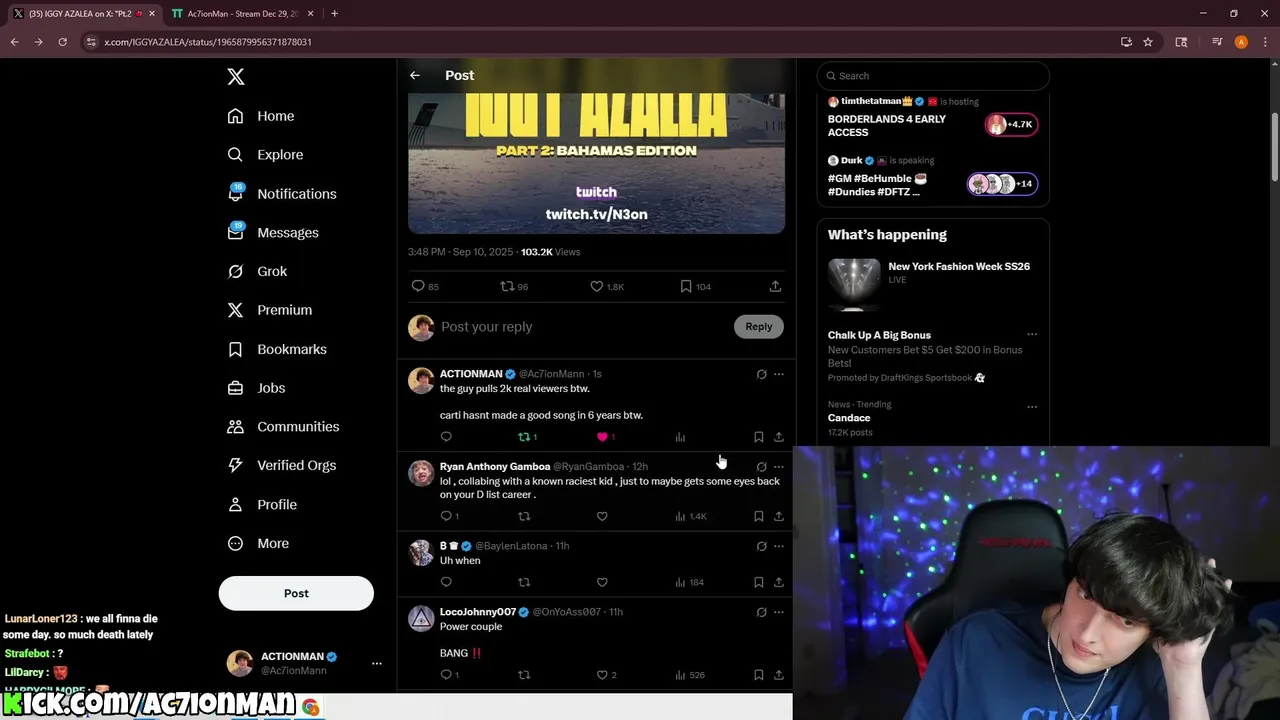Reply to Ryan Anthony Gamboa's comment

coord(446,516)
